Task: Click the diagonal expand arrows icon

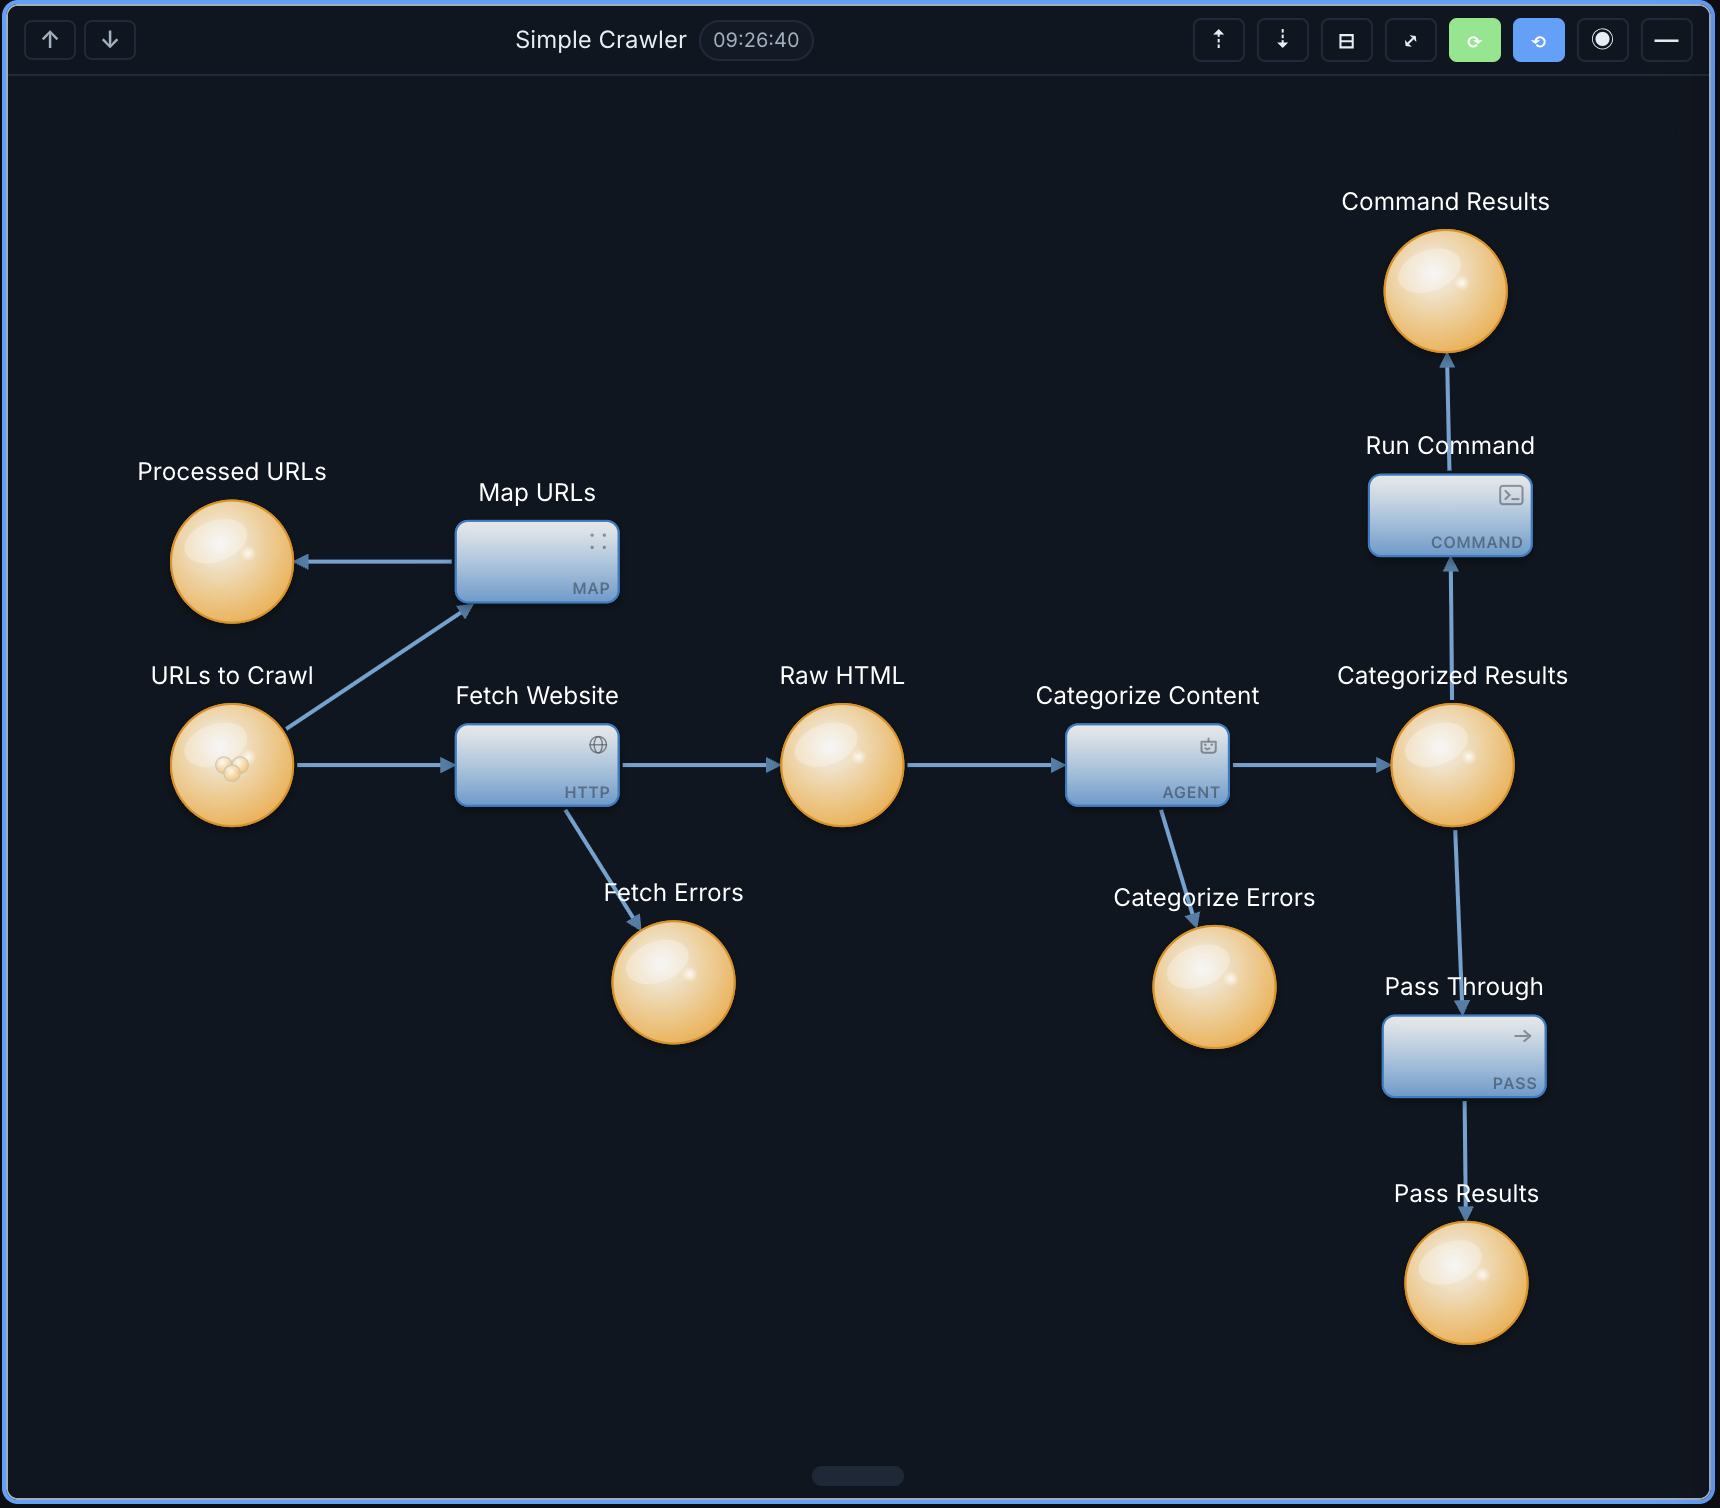Action: (1410, 40)
